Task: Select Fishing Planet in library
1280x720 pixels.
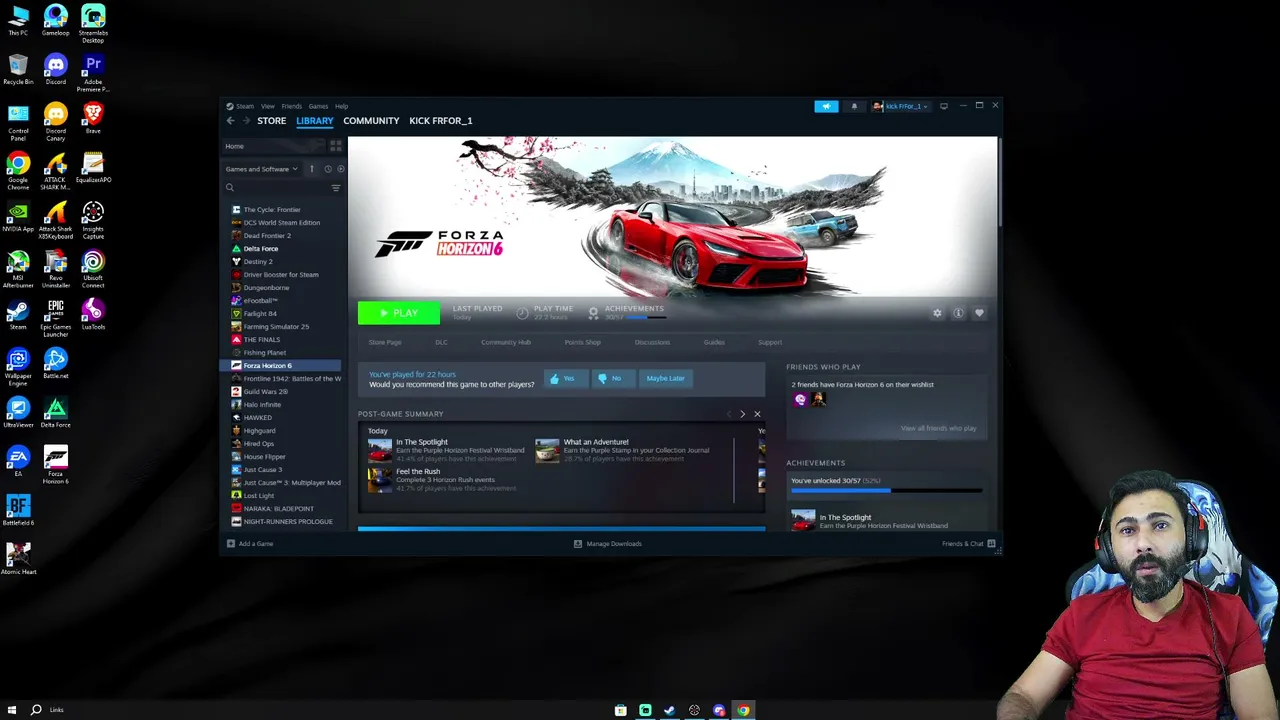Action: coord(265,353)
